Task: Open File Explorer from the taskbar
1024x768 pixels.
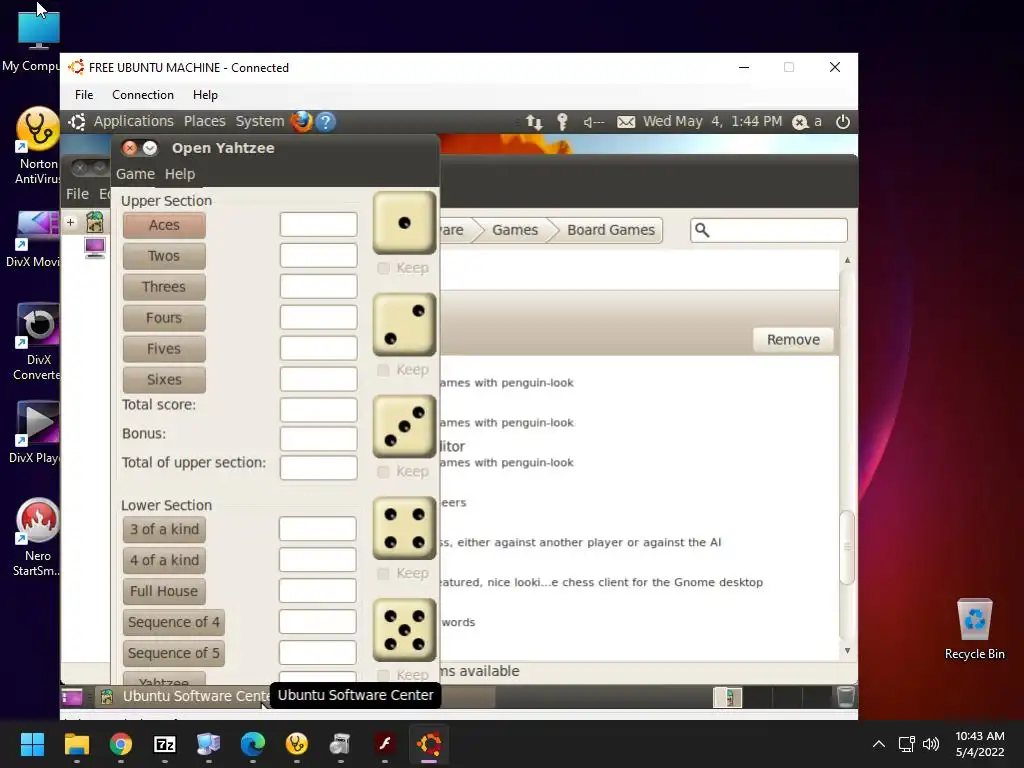Action: 76,744
